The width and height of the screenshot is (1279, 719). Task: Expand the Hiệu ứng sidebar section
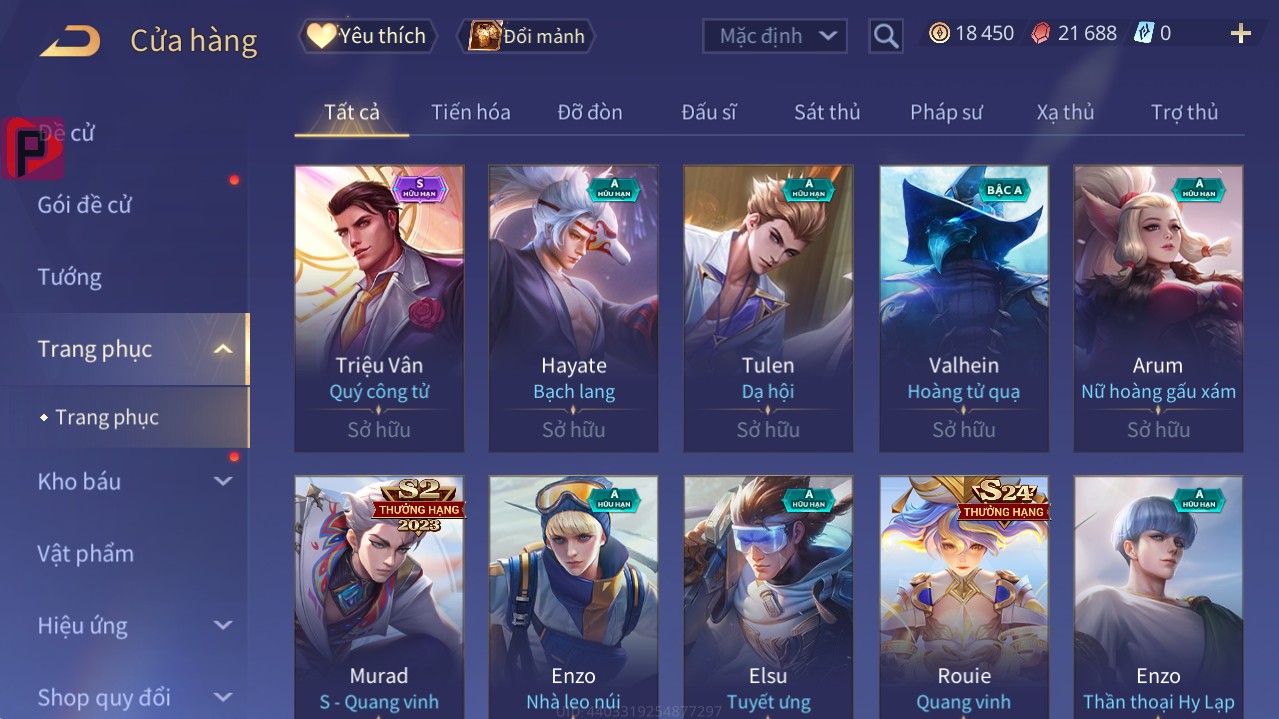point(223,625)
